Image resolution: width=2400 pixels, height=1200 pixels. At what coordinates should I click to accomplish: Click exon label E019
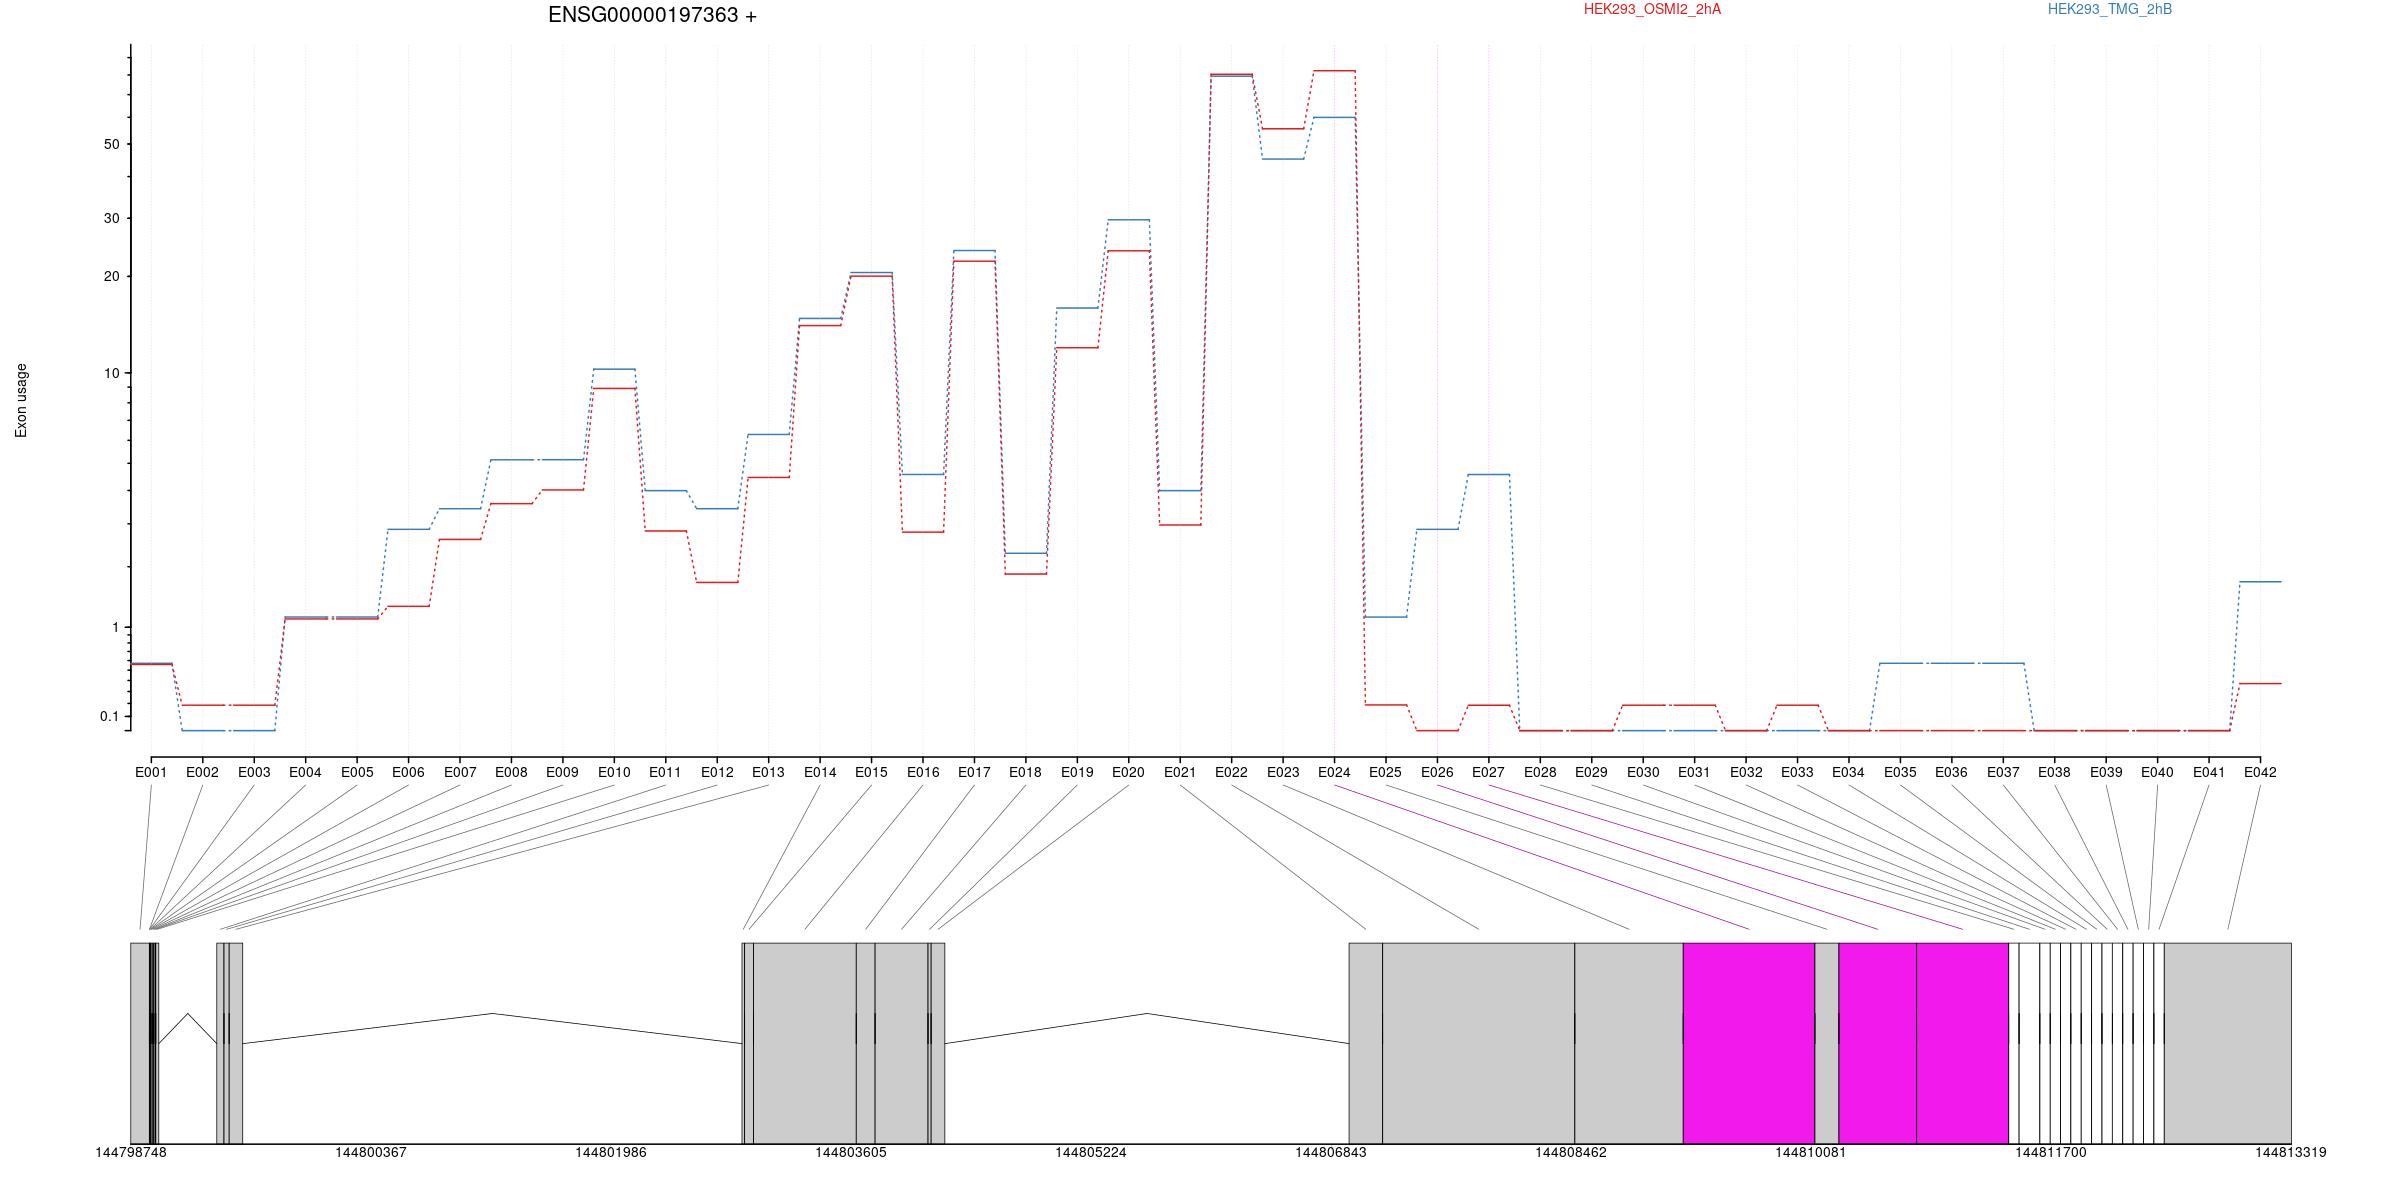click(x=1077, y=772)
